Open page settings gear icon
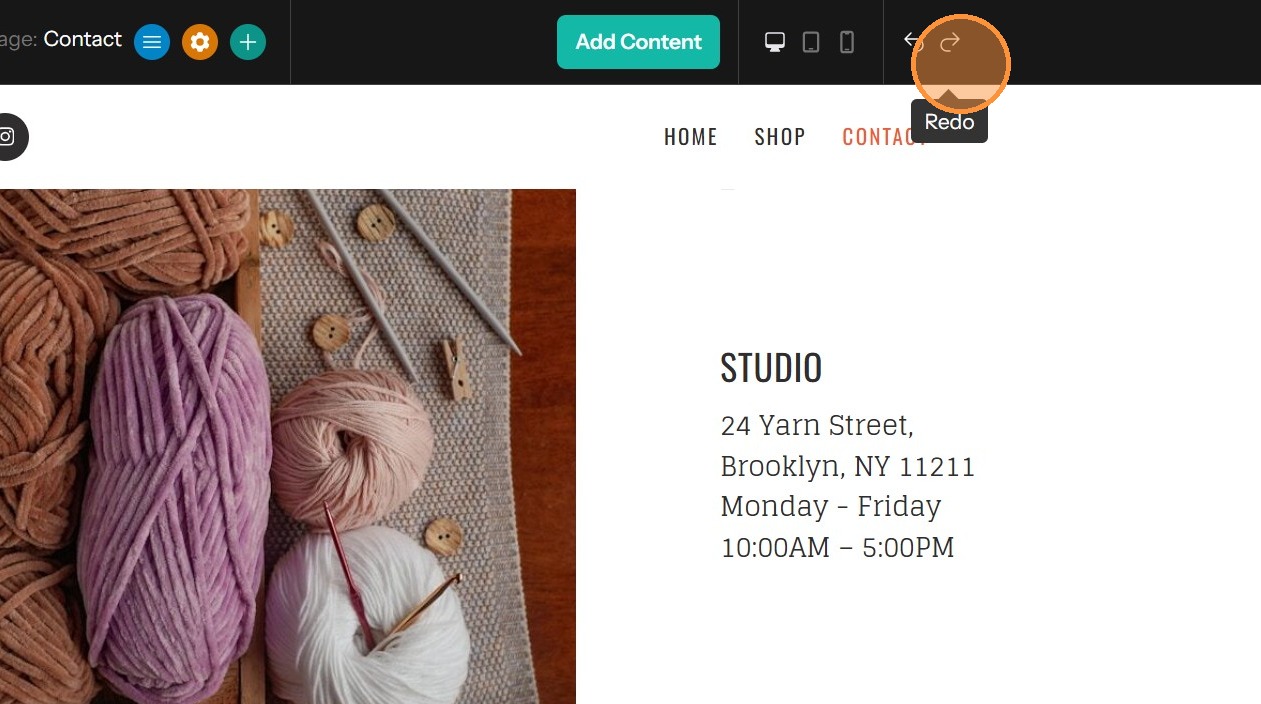Screen dimensions: 1261x704 click(200, 42)
